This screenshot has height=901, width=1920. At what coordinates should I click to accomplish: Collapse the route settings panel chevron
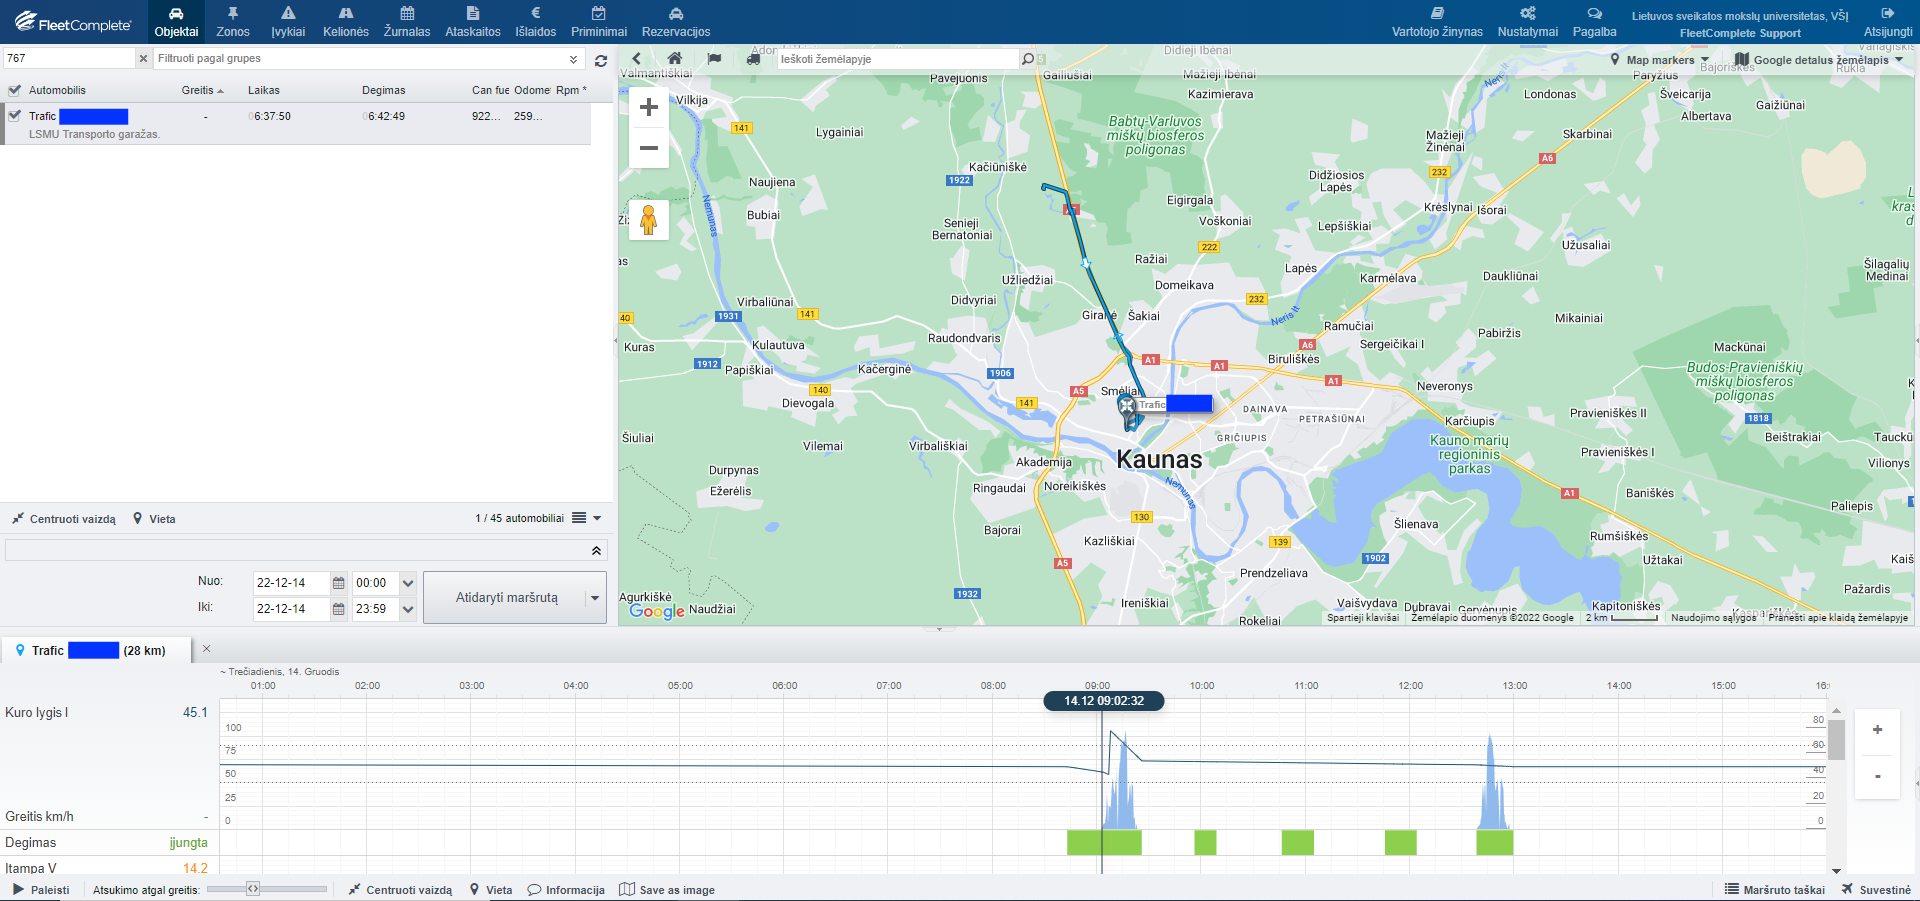[x=596, y=551]
